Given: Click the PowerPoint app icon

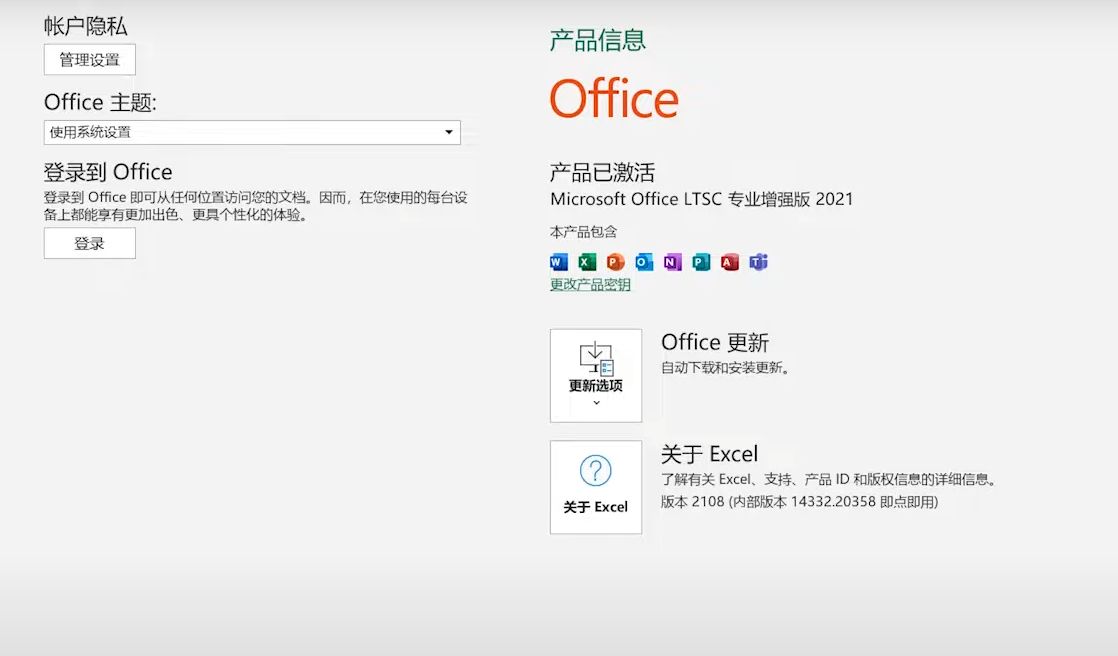Looking at the screenshot, I should pyautogui.click(x=616, y=262).
